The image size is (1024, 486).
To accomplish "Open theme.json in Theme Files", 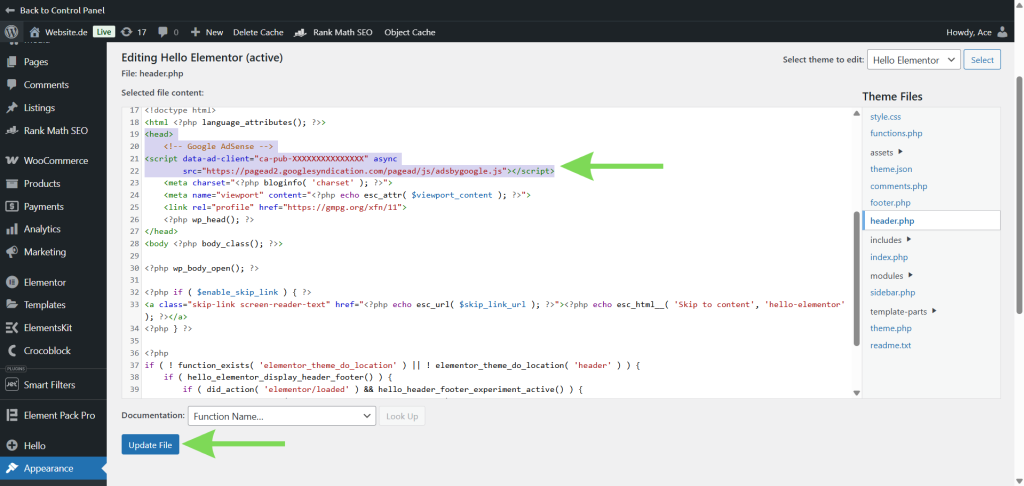I will point(891,169).
